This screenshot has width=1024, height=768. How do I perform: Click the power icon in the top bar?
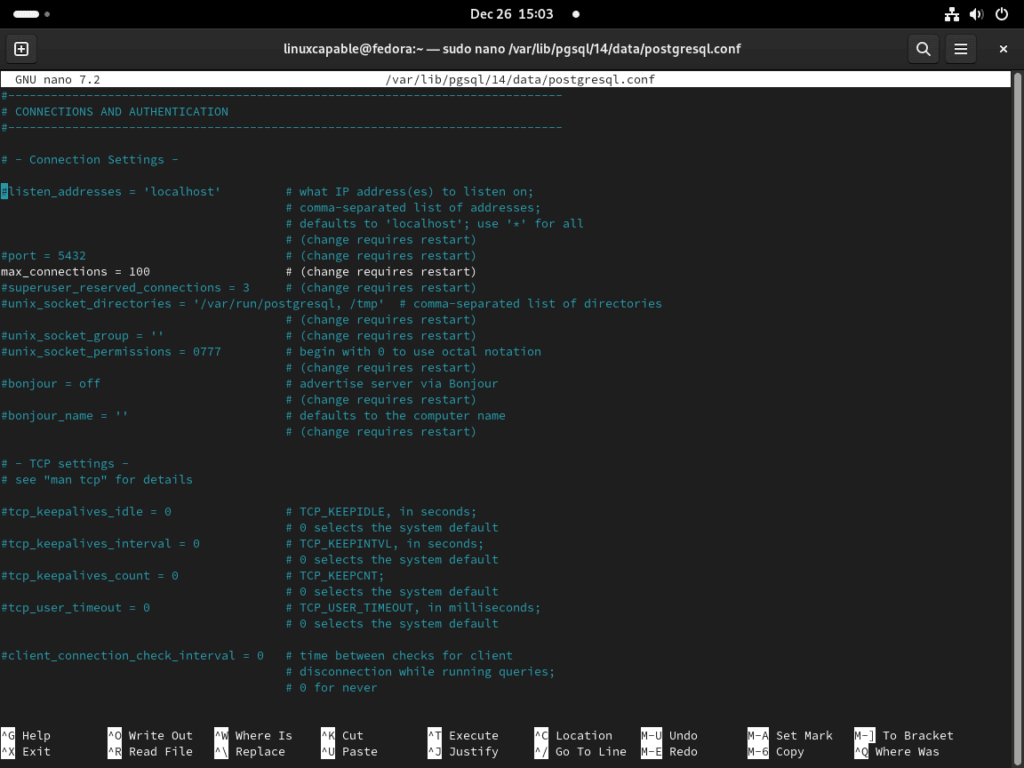pos(1003,14)
